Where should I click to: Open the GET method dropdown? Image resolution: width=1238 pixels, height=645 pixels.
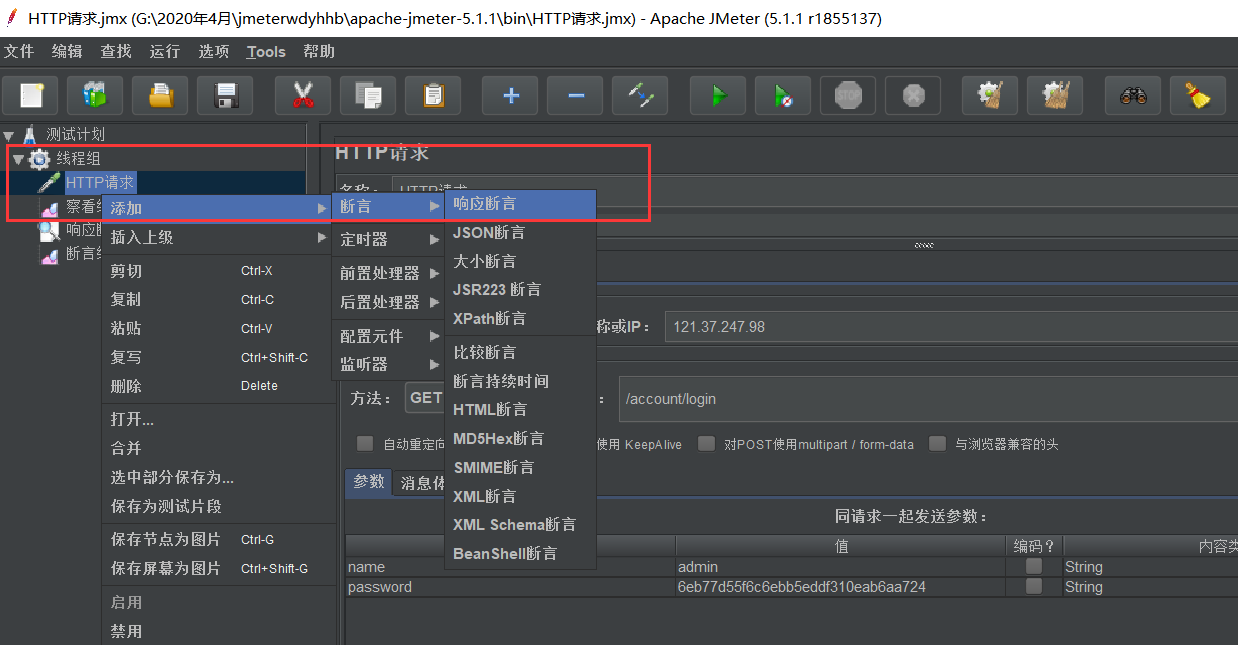pyautogui.click(x=426, y=398)
